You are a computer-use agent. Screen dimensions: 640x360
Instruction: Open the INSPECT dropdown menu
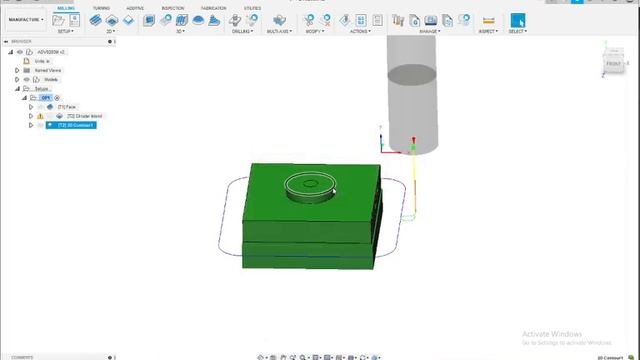[488, 31]
